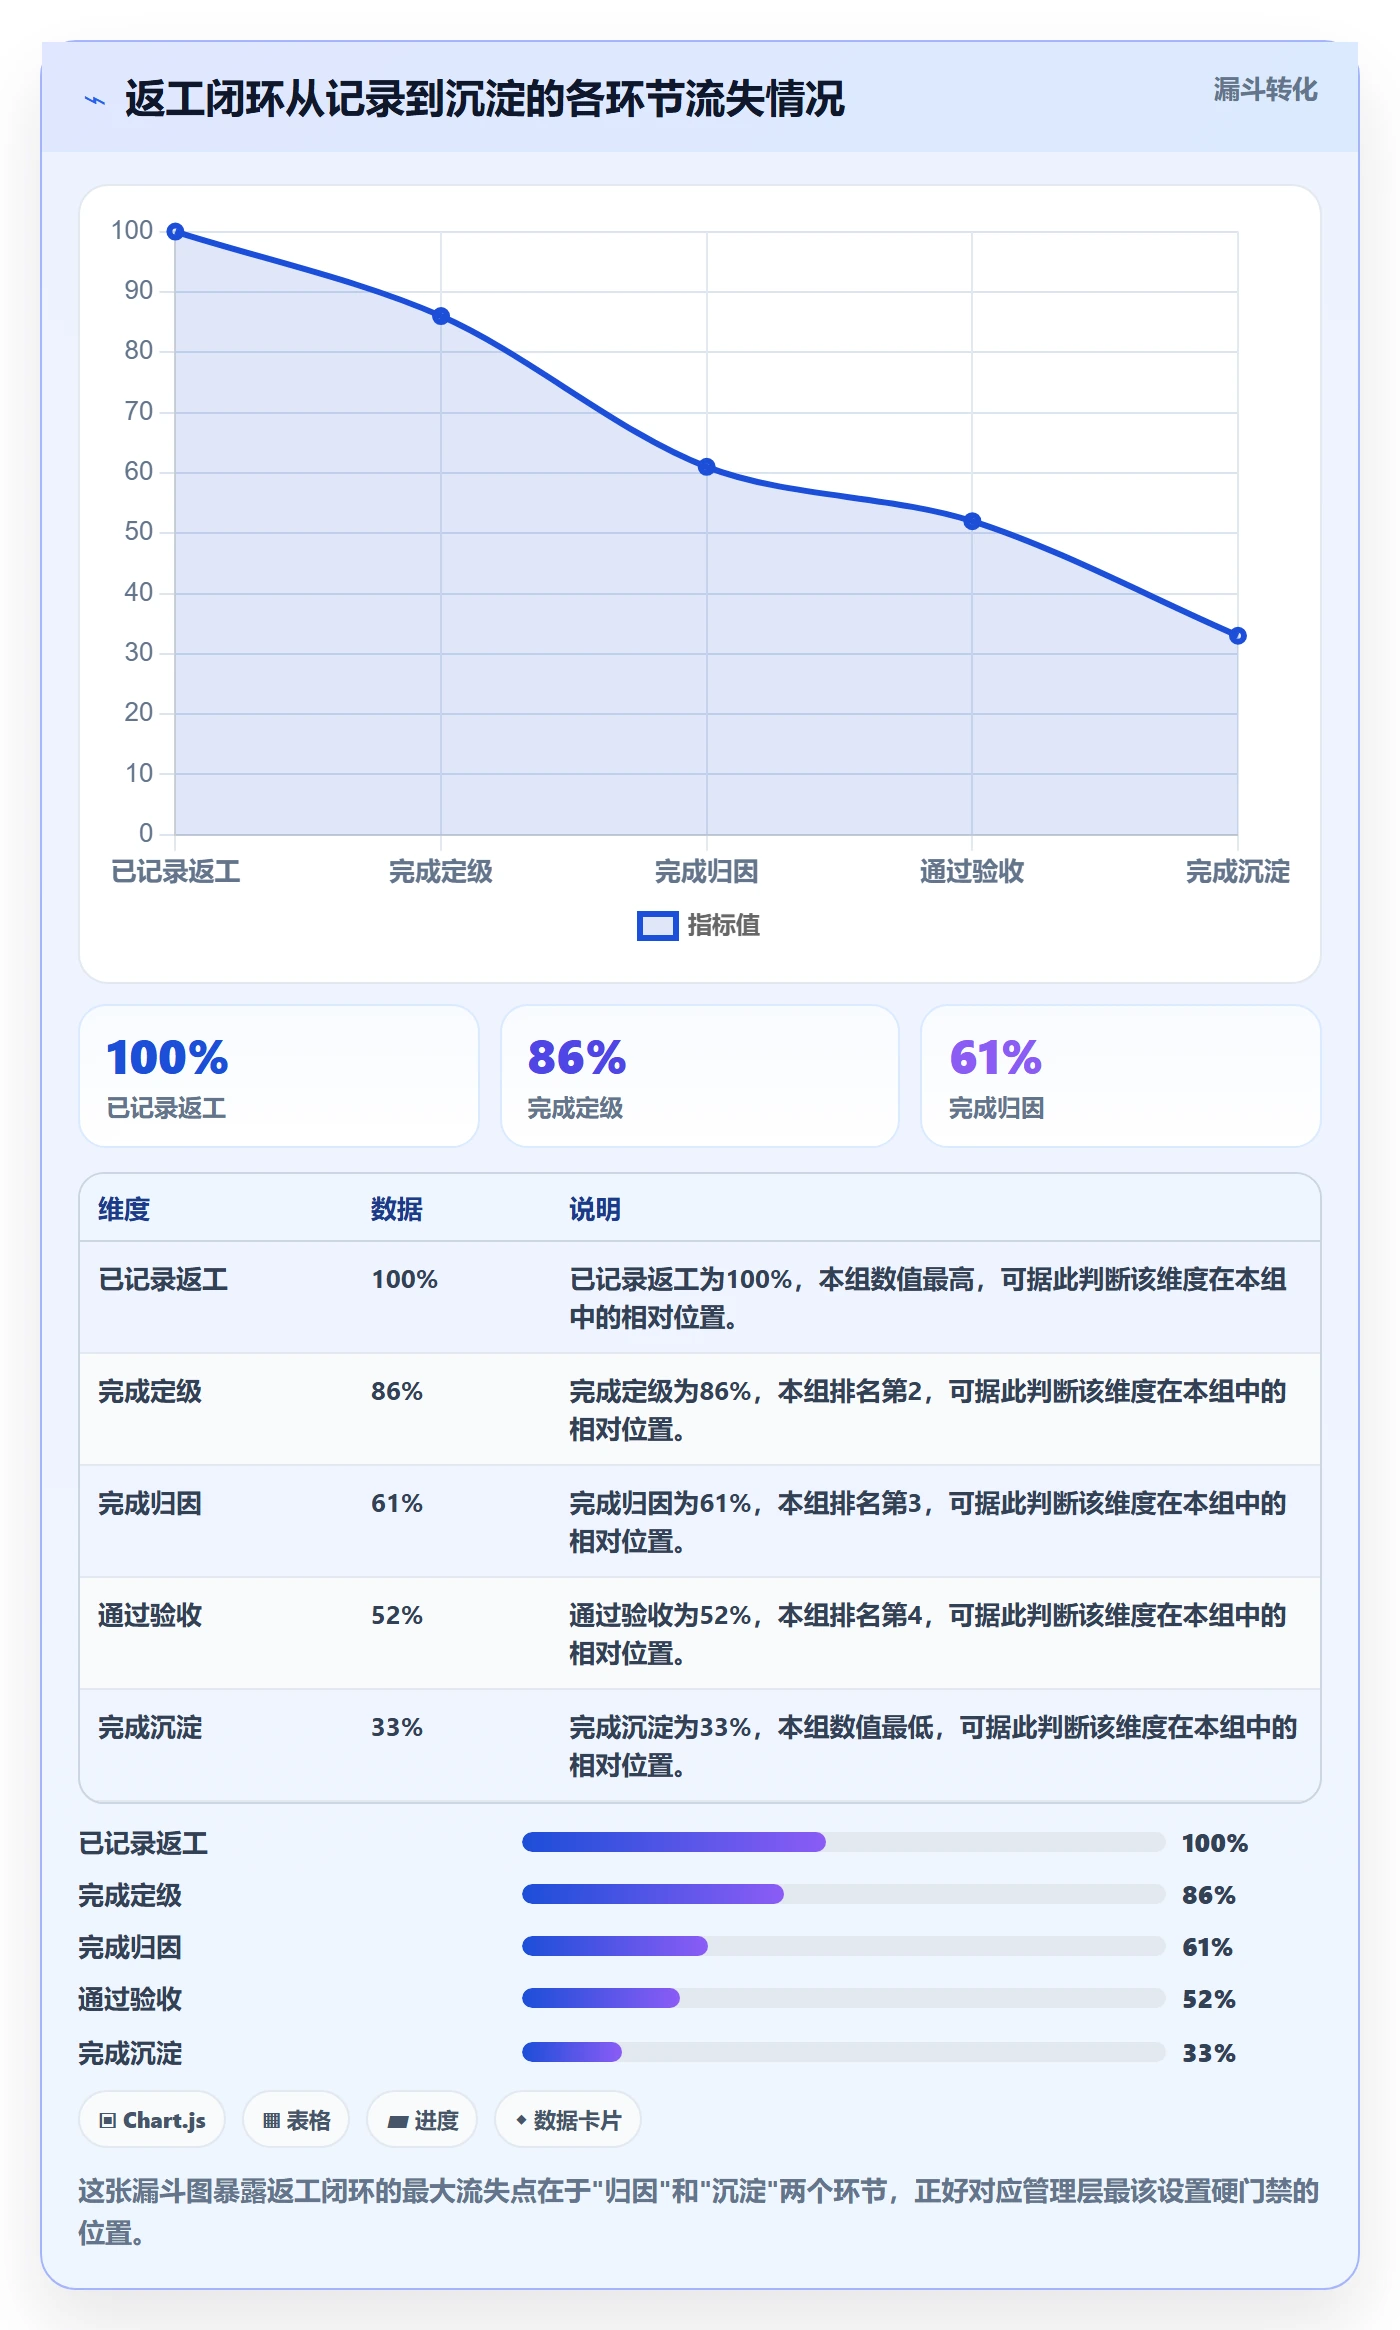The width and height of the screenshot is (1400, 2330).
Task: Click the 漏斗转化 badge in header
Action: (x=1265, y=90)
